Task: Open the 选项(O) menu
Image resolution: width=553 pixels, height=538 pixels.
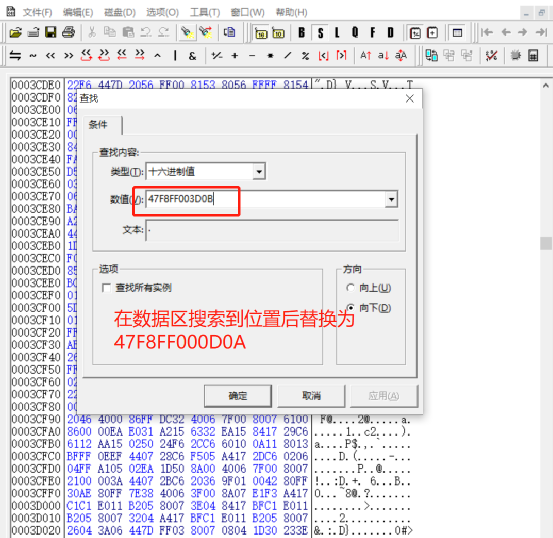Action: [x=163, y=13]
